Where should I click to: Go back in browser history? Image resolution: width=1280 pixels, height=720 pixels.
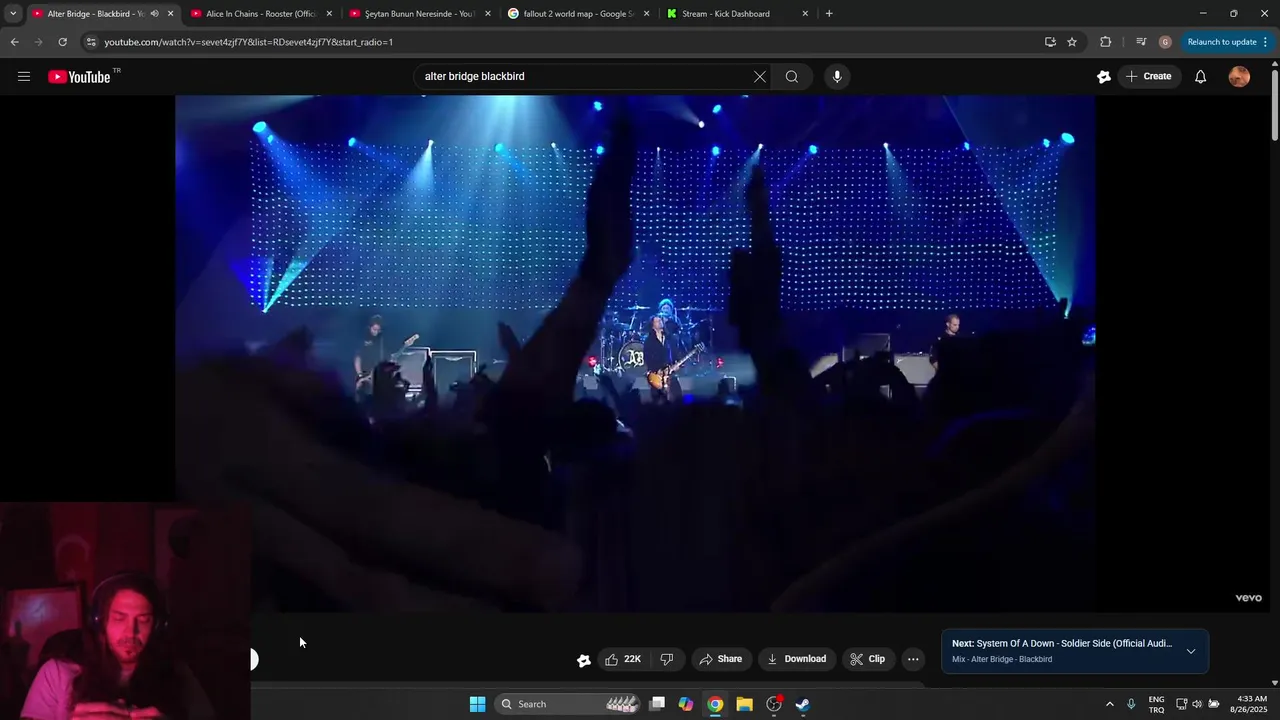pyautogui.click(x=15, y=42)
